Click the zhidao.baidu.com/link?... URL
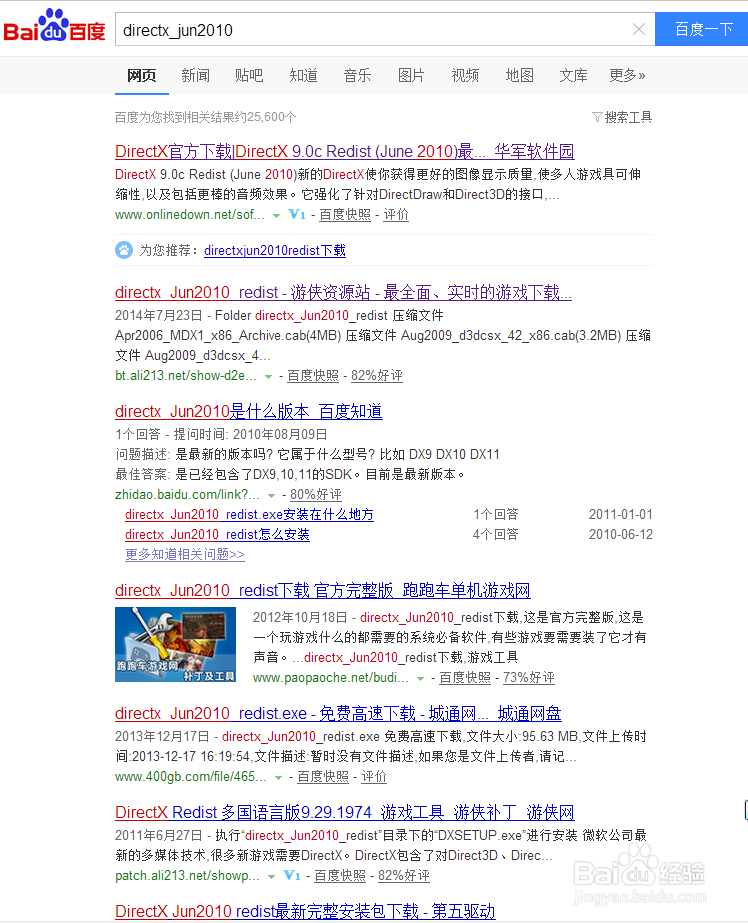 pos(187,494)
